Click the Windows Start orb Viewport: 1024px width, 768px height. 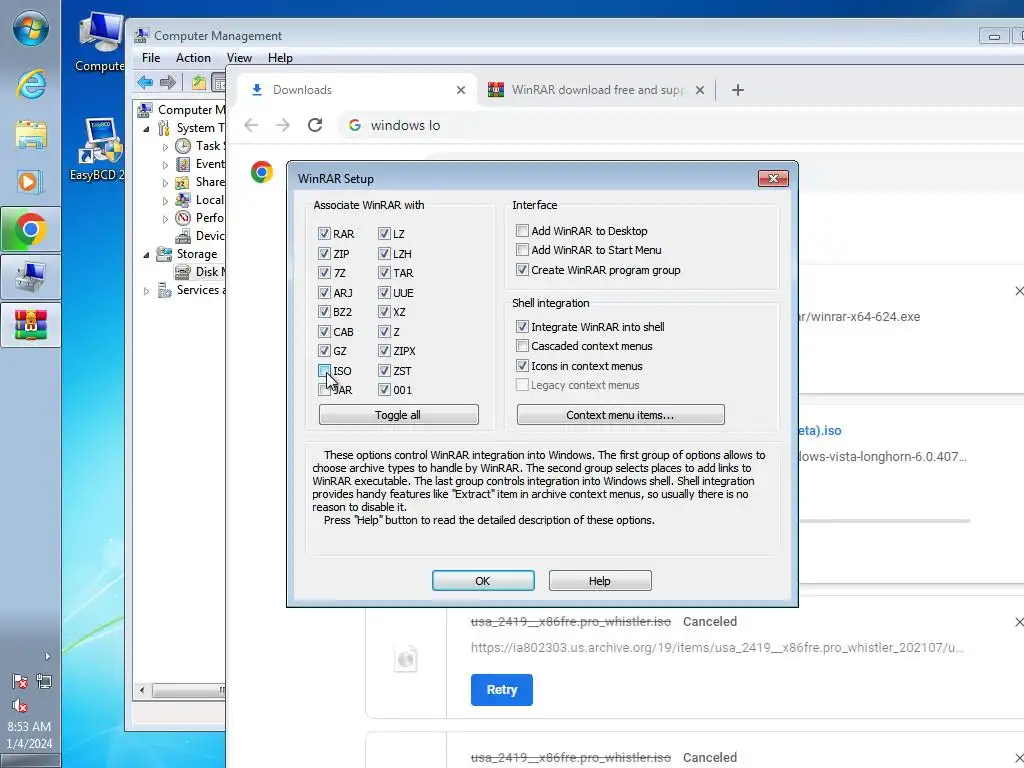(x=30, y=29)
